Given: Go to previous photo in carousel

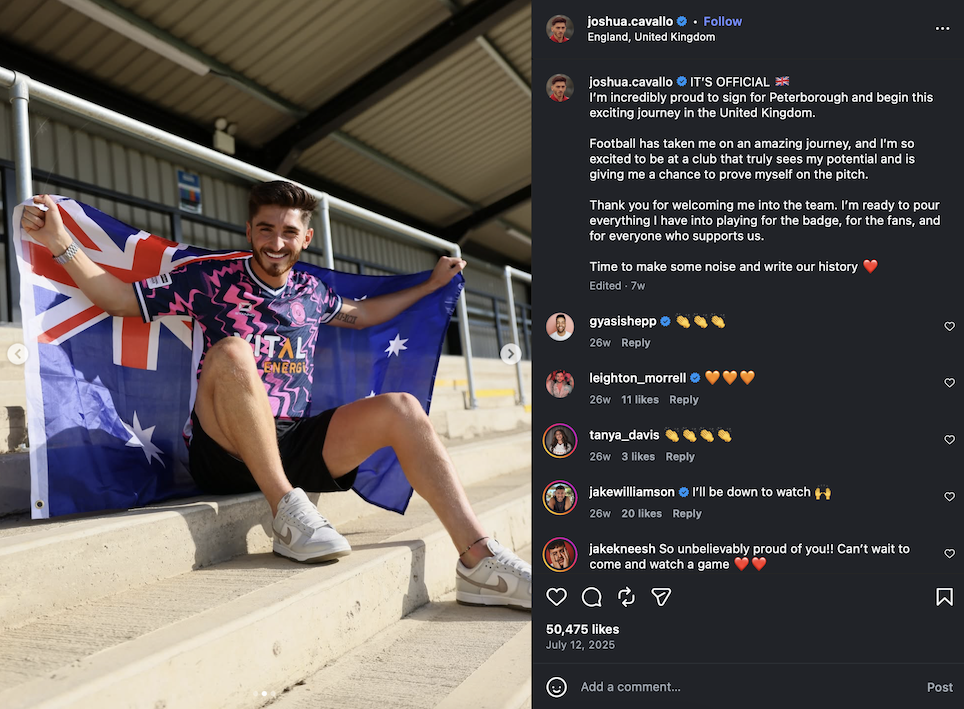Looking at the screenshot, I should (17, 354).
